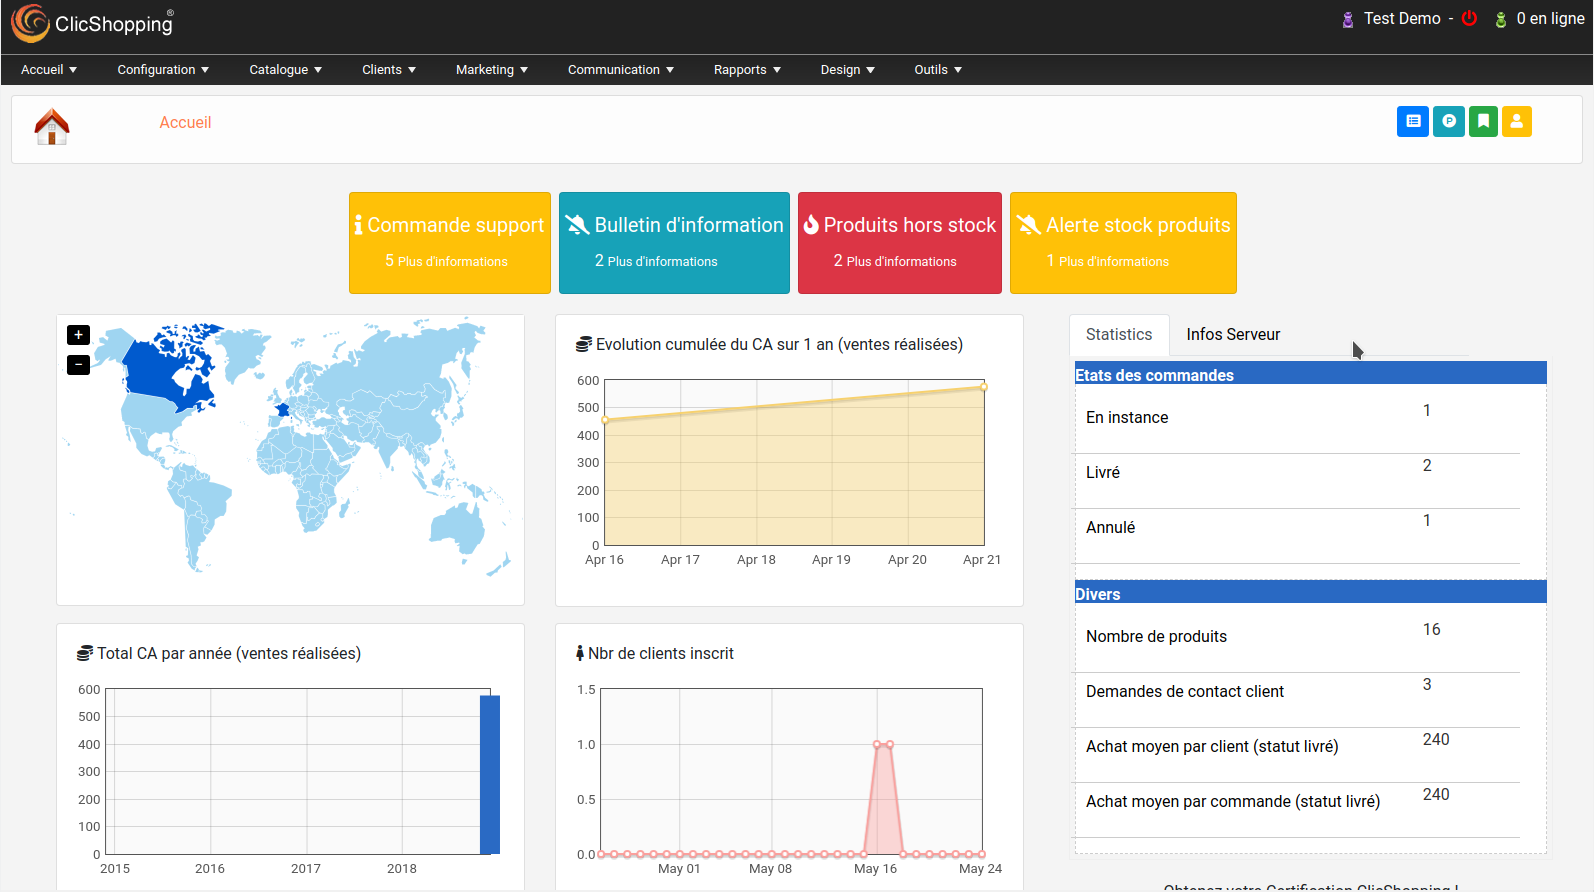
Task: Click the purple admin user icon
Action: point(1348,19)
